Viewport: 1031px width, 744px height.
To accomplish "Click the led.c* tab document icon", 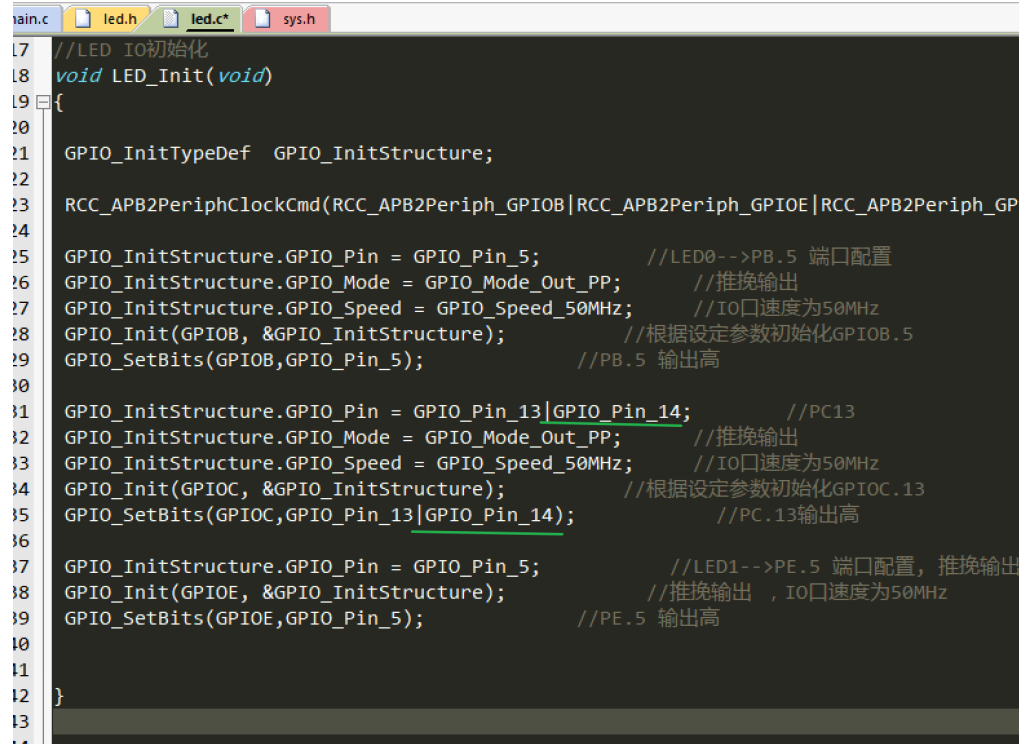I will point(171,19).
